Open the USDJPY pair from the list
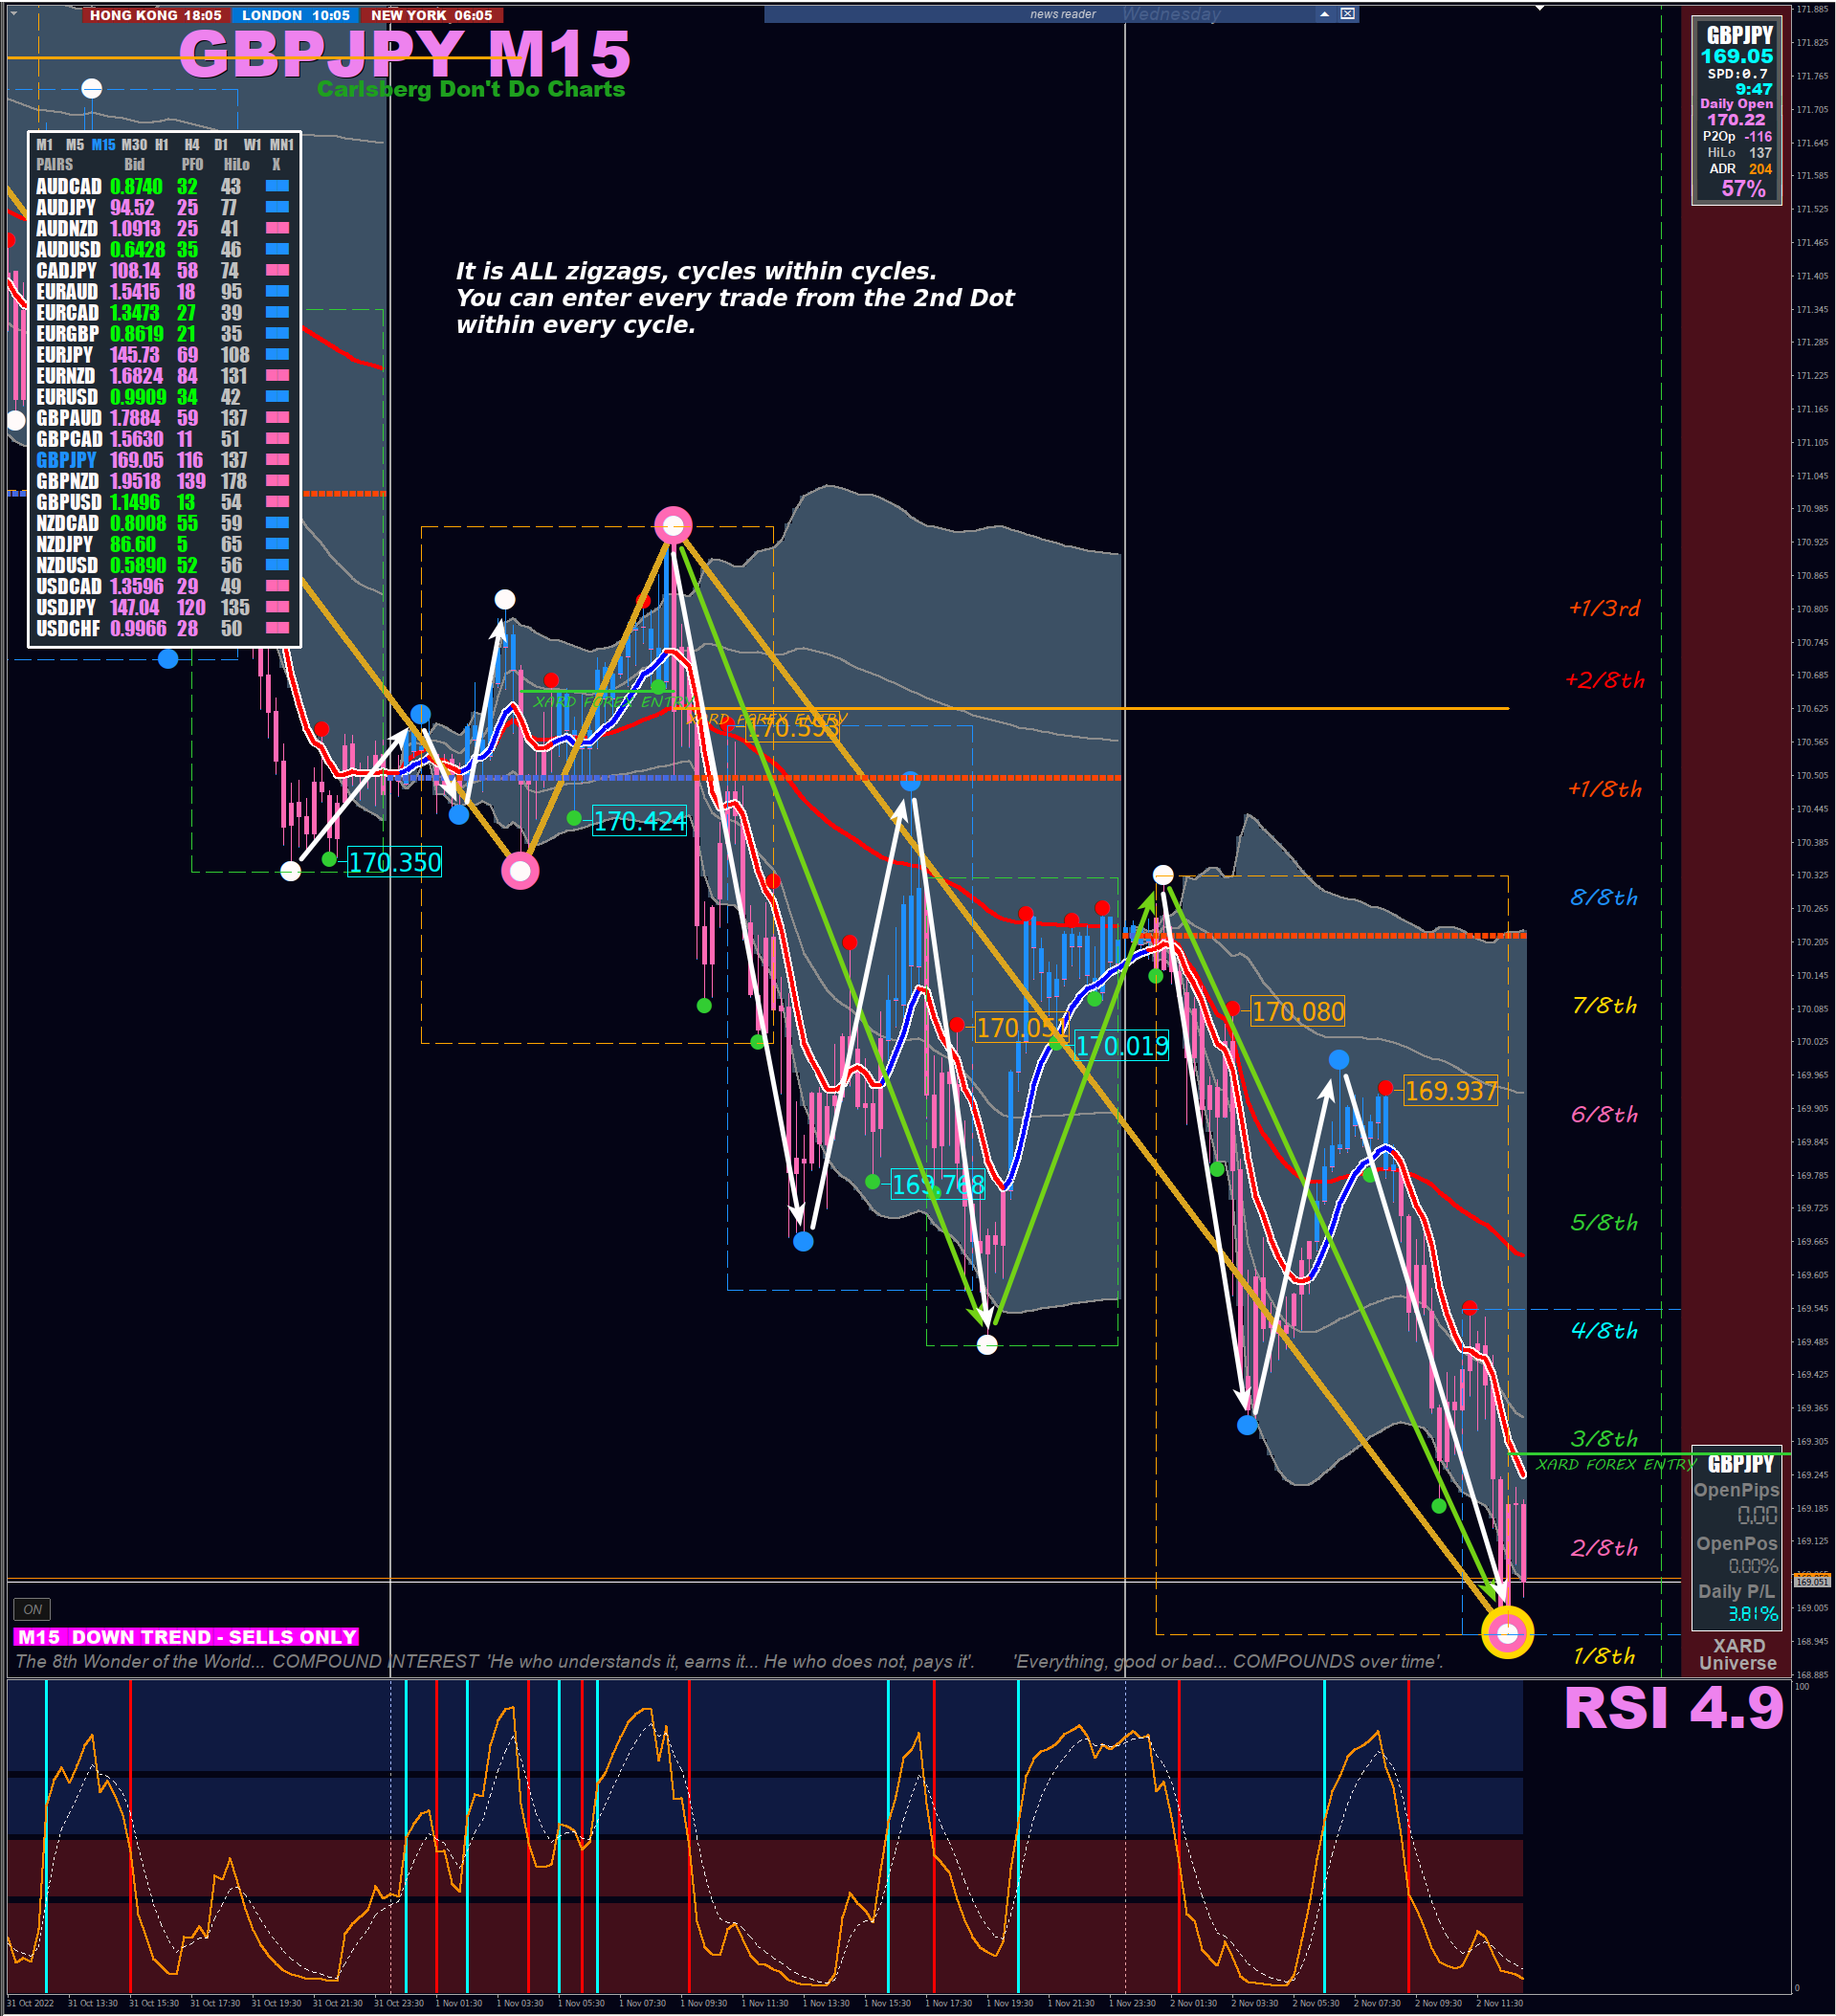The image size is (1836, 2016). click(66, 607)
